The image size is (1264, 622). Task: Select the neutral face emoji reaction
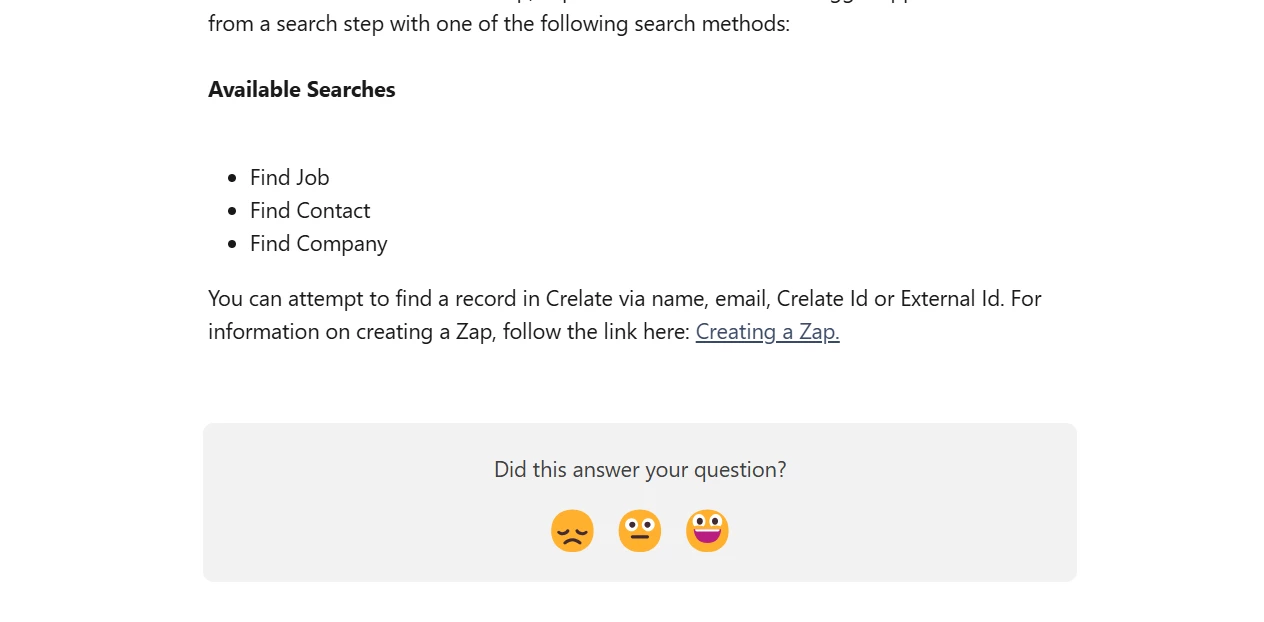tap(640, 531)
